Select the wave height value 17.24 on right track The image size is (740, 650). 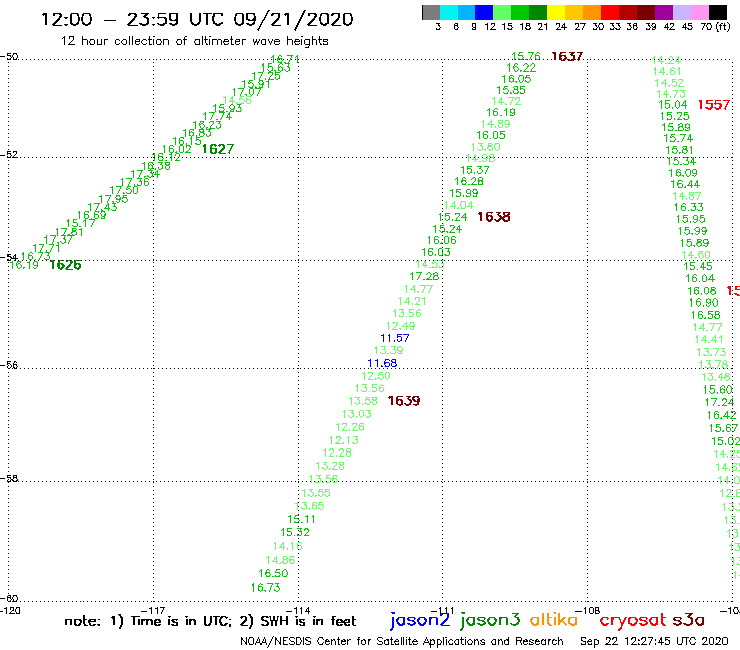pos(719,402)
